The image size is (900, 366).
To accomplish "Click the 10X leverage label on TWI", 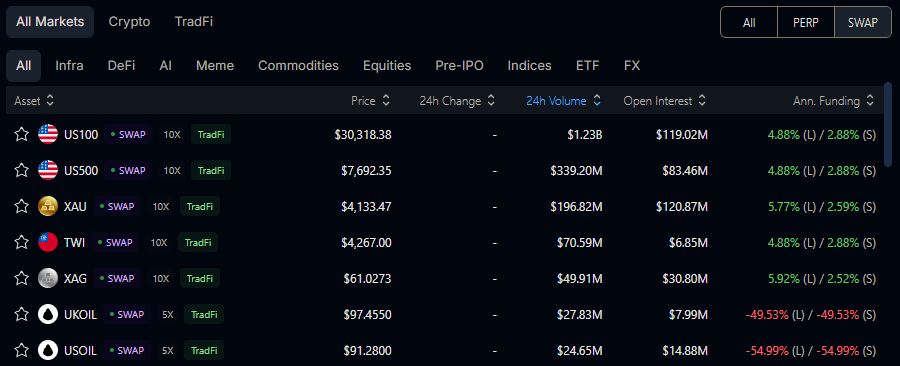I will pyautogui.click(x=159, y=242).
